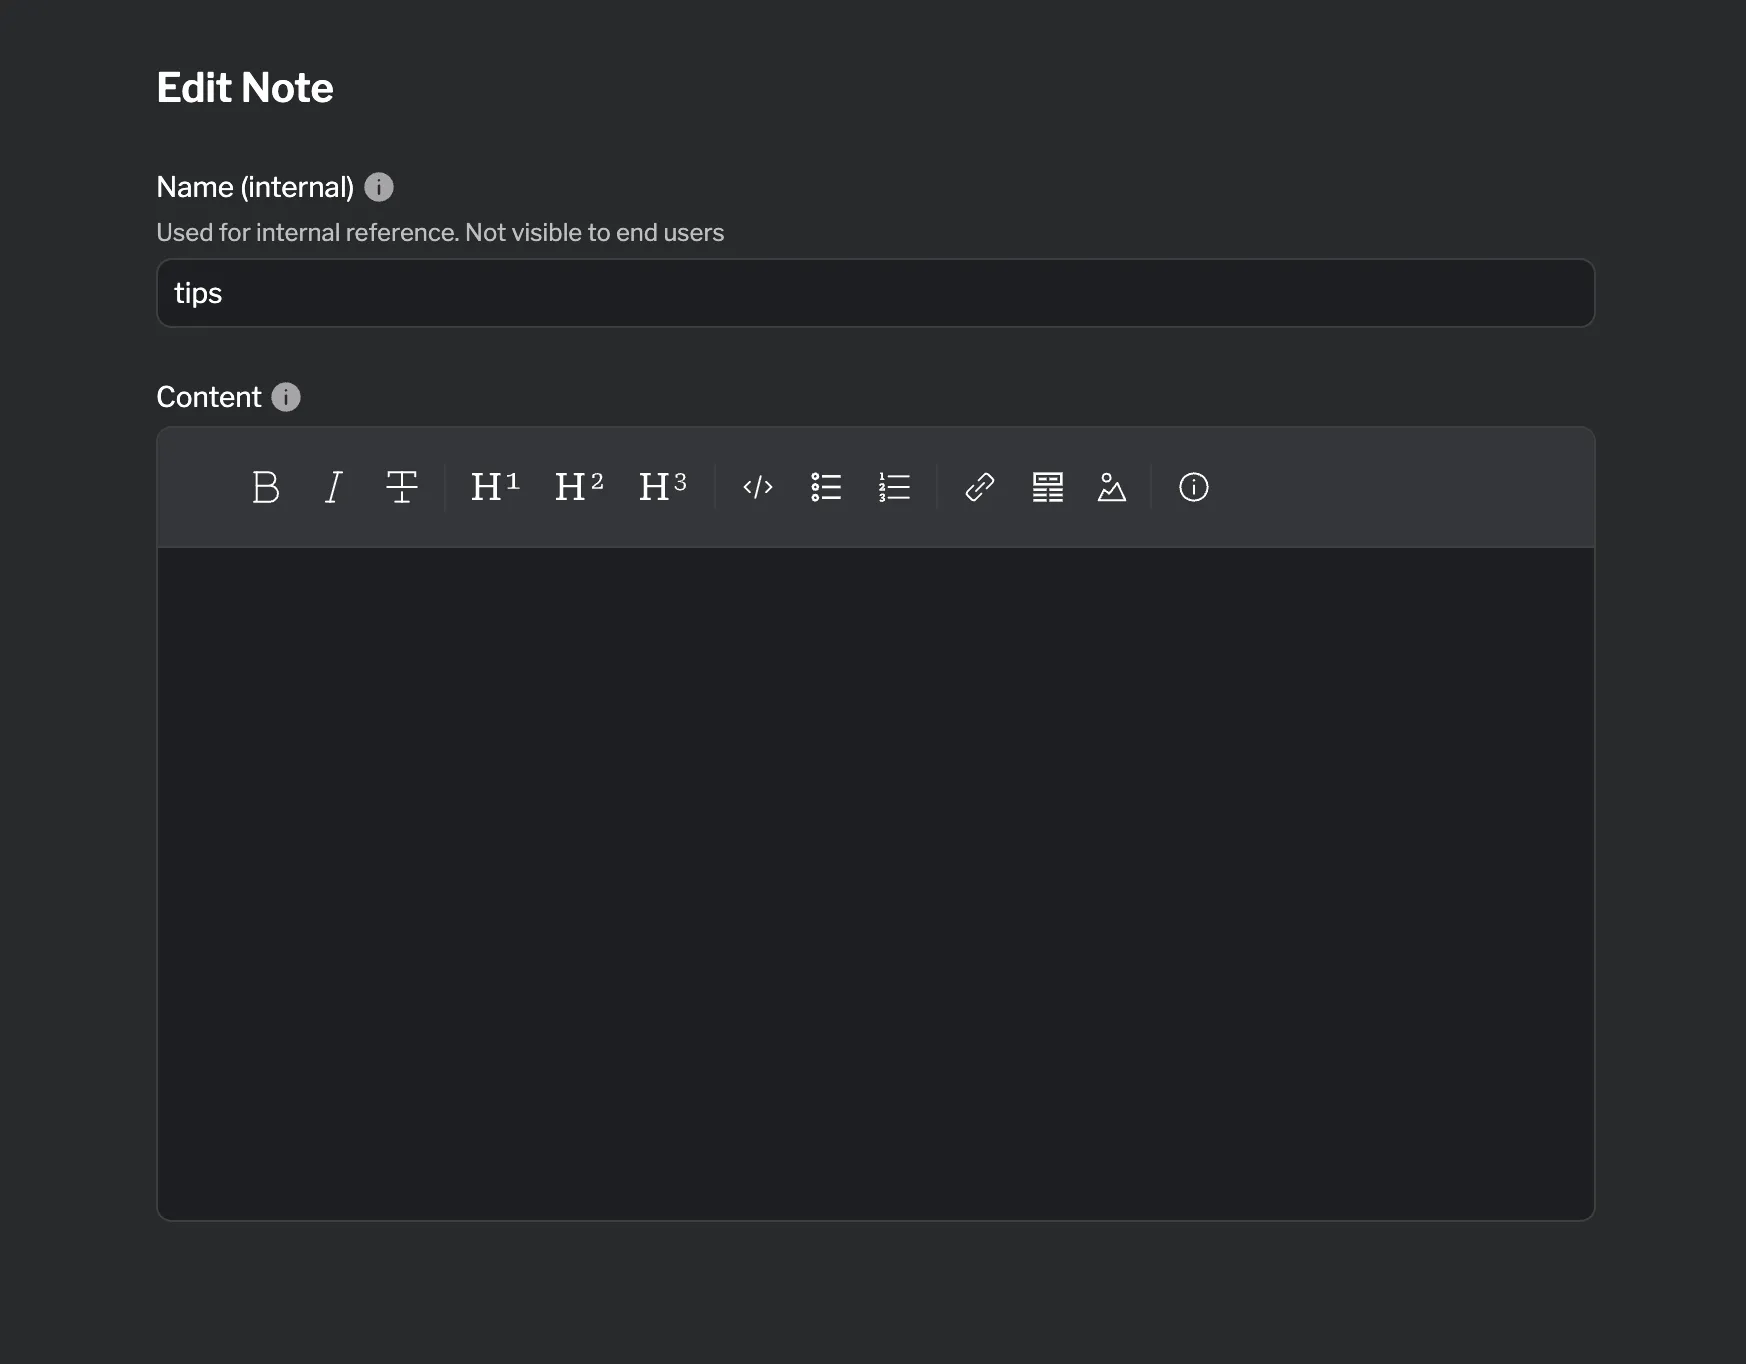
Task: View the Name (internal) info tooltip
Action: (x=380, y=187)
